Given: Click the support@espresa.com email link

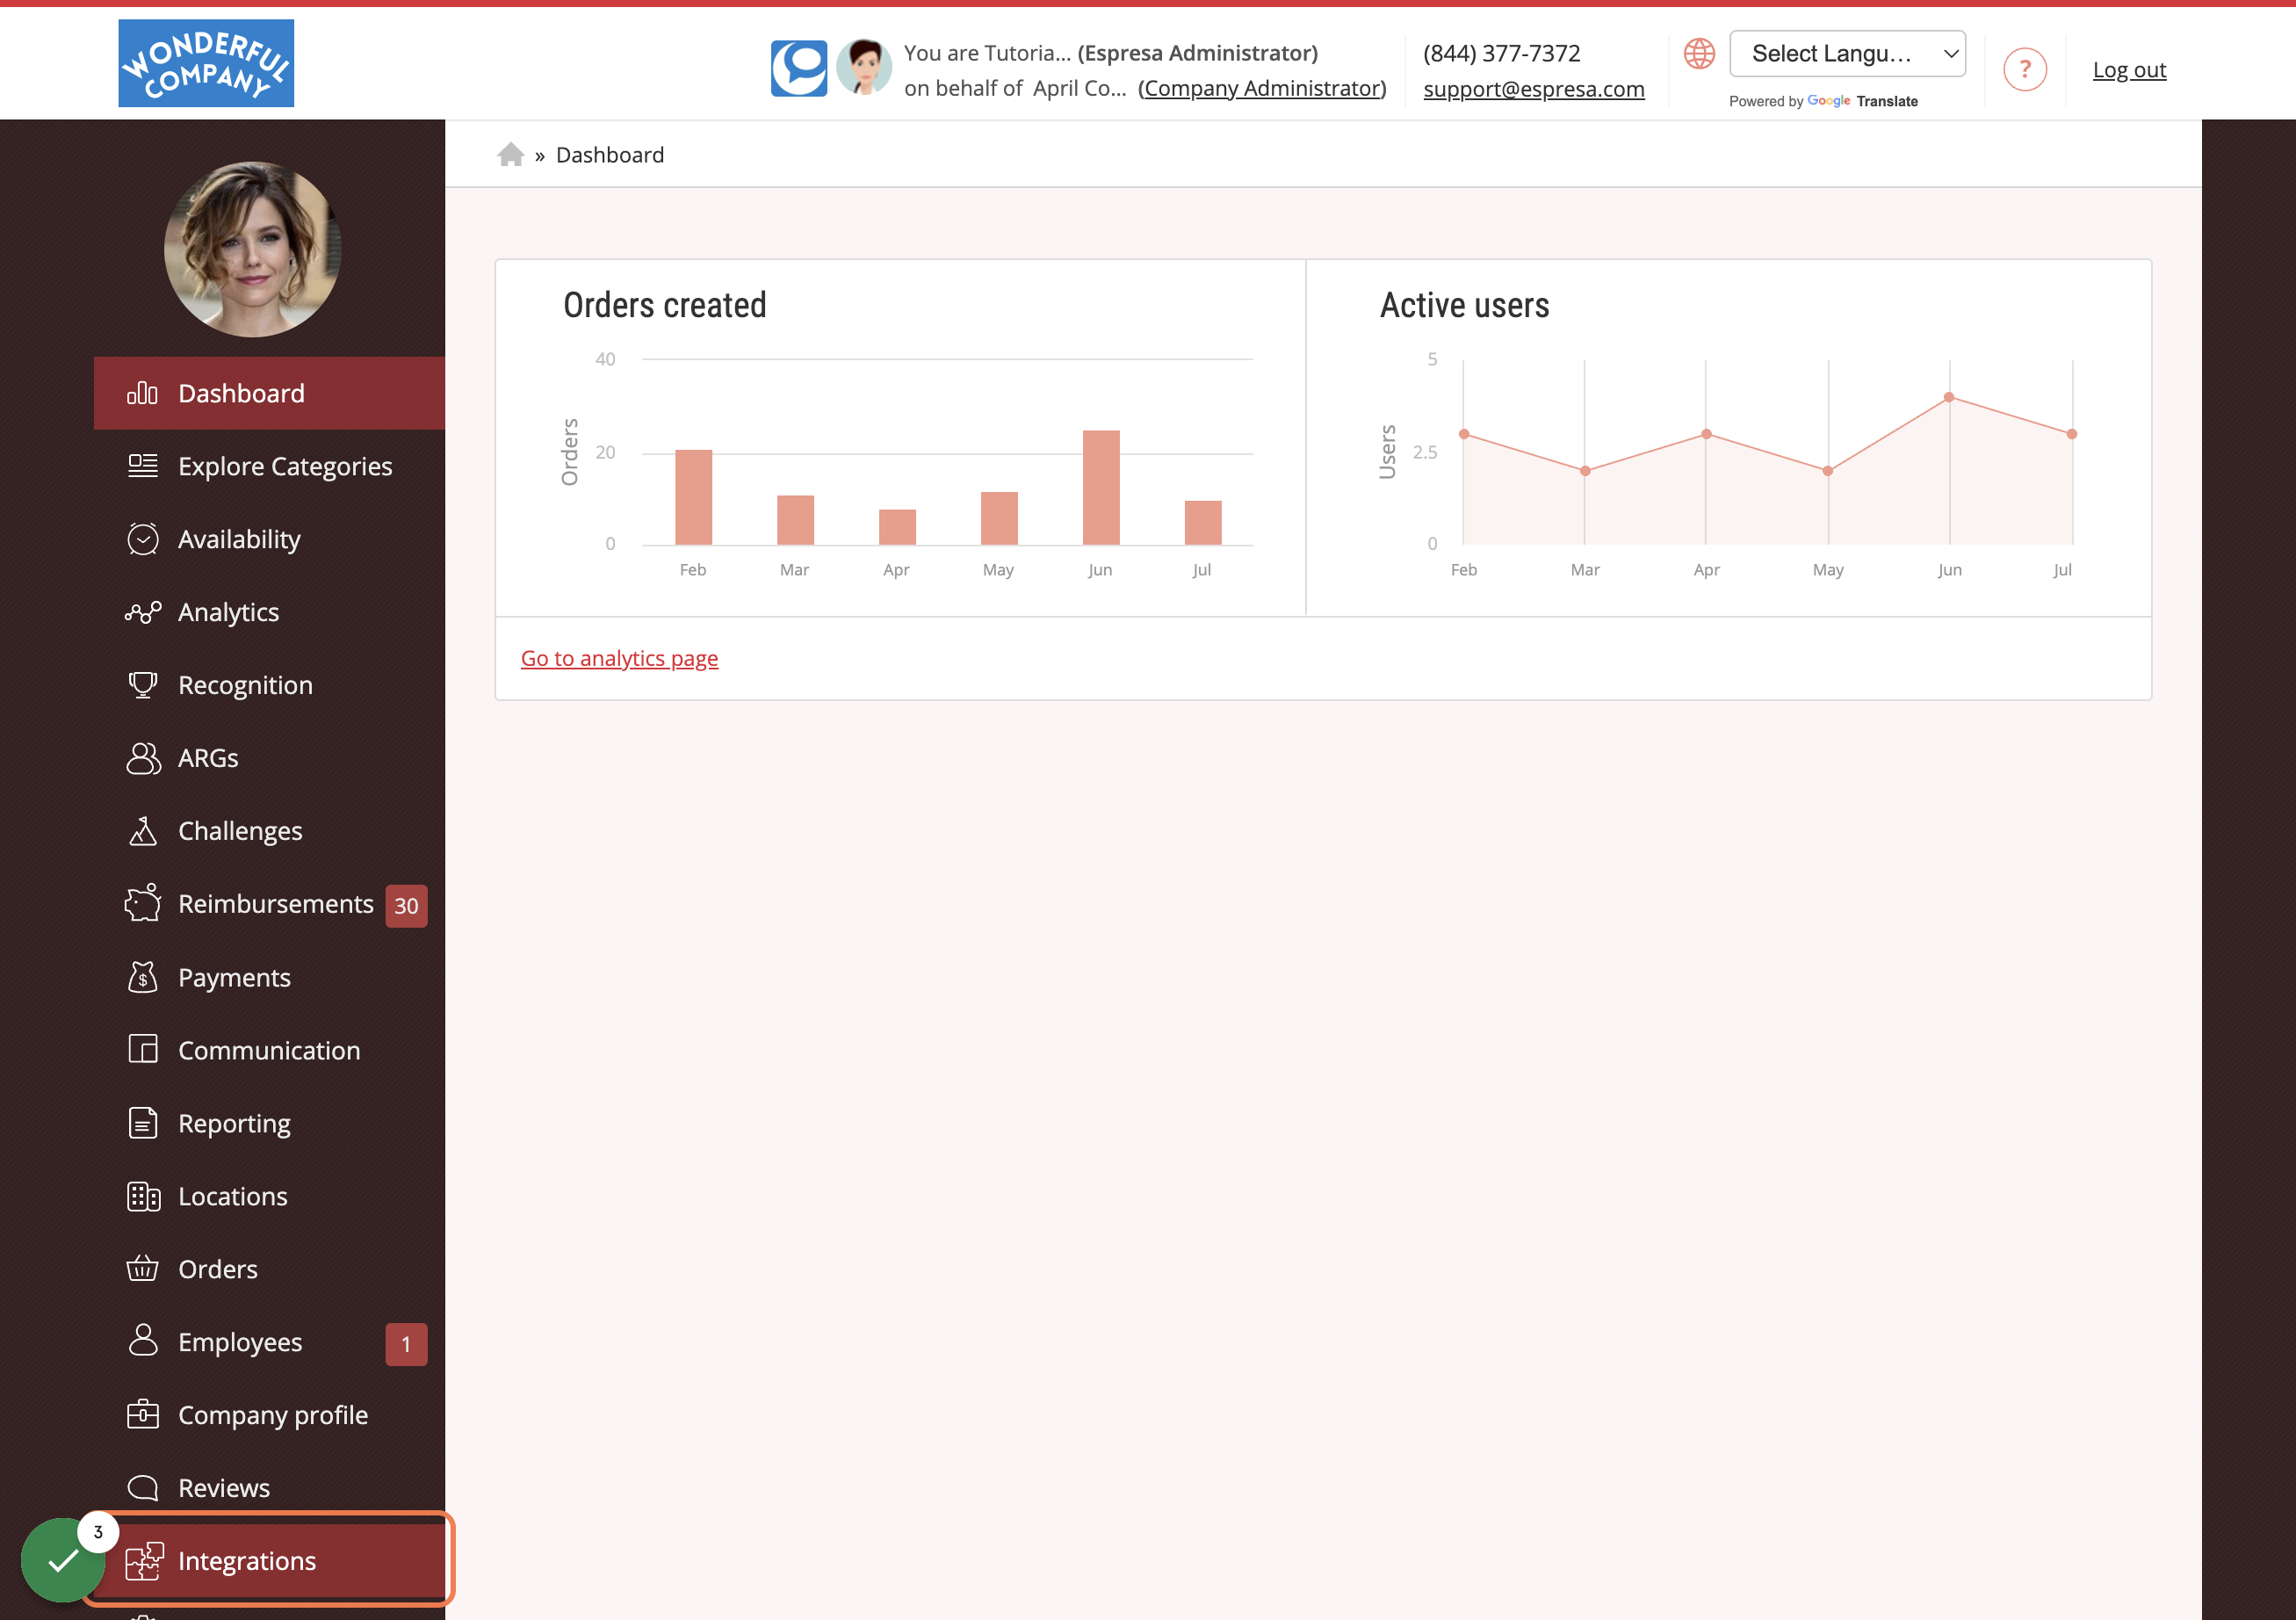Looking at the screenshot, I should click(1533, 88).
